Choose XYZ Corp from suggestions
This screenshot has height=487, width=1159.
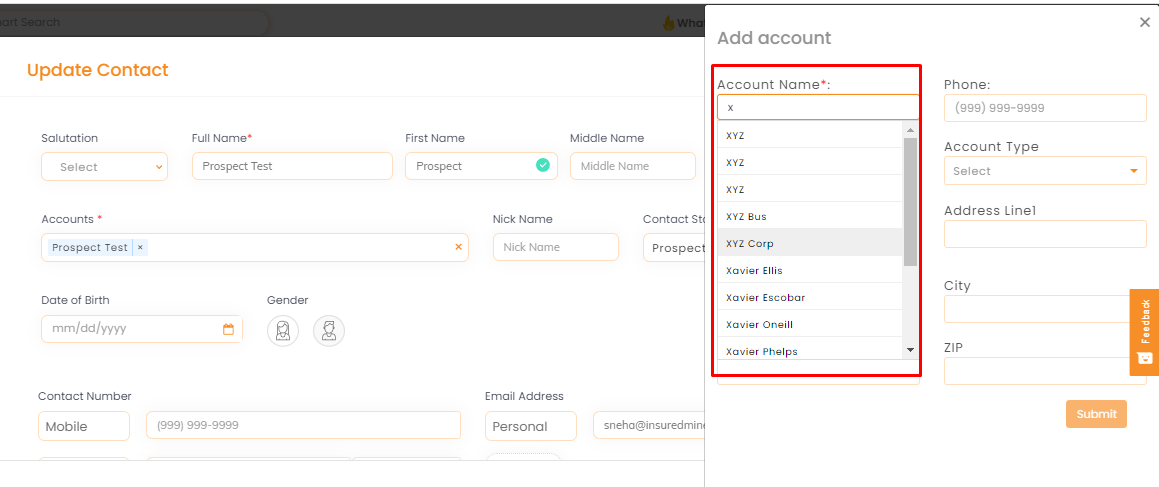pos(810,243)
